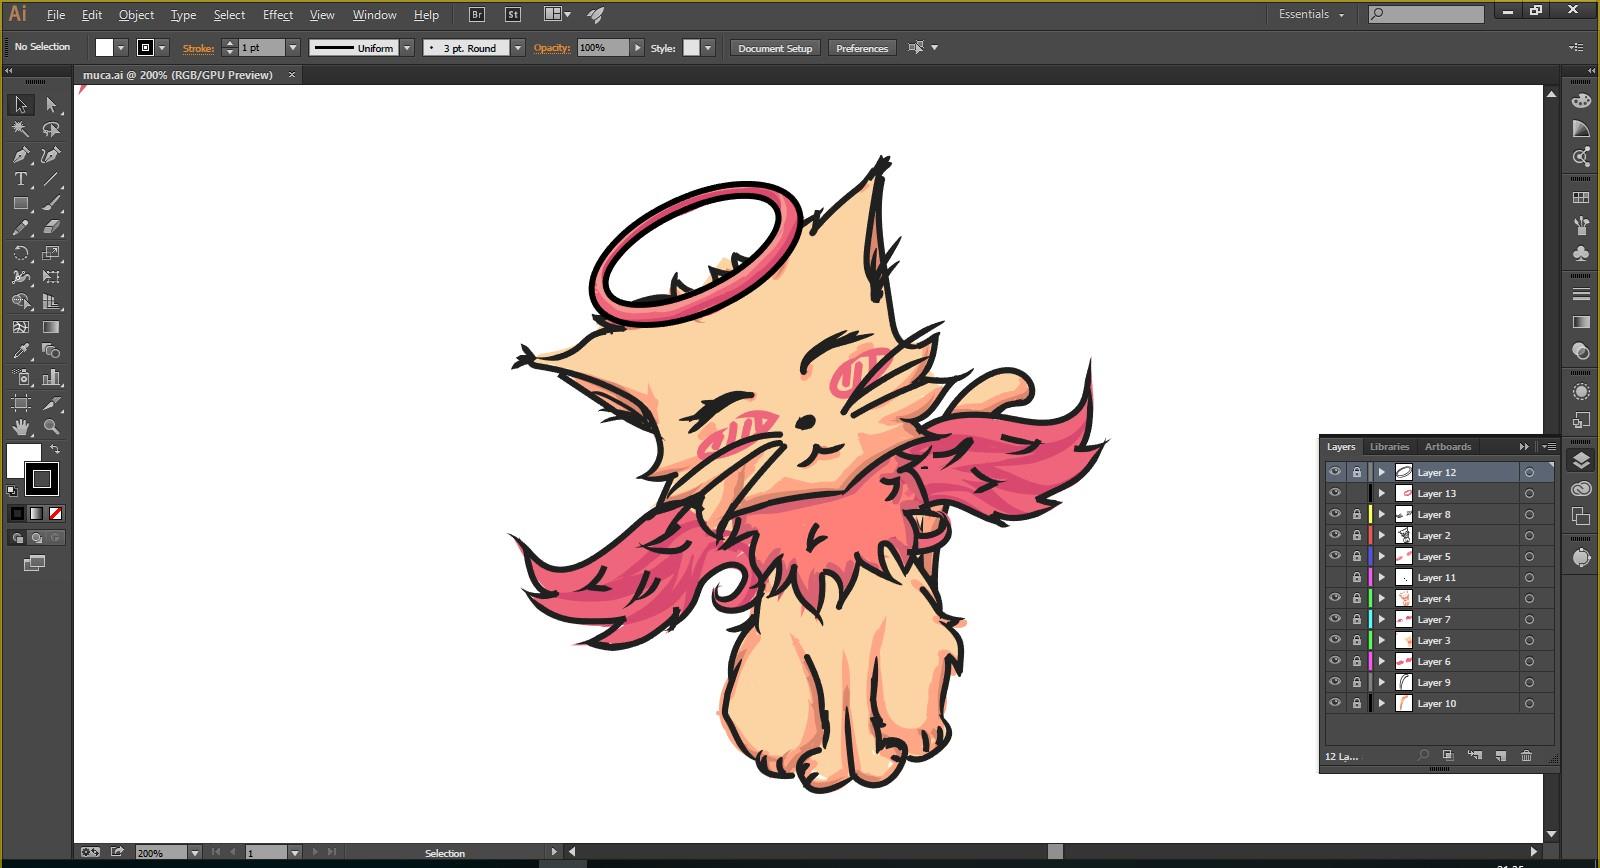Choose the Eyedropper tool

tap(21, 351)
